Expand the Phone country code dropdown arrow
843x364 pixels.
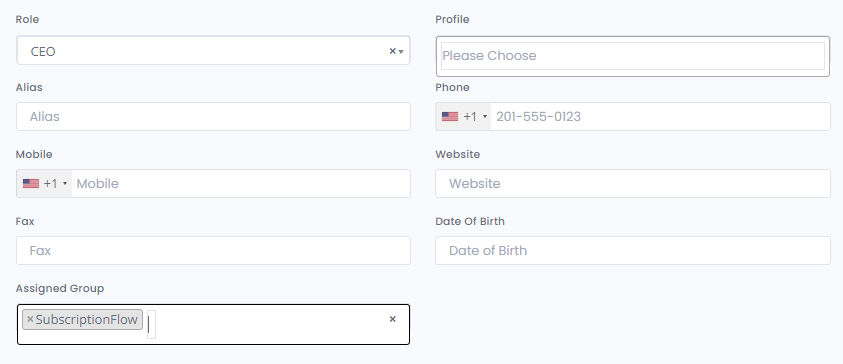(485, 117)
